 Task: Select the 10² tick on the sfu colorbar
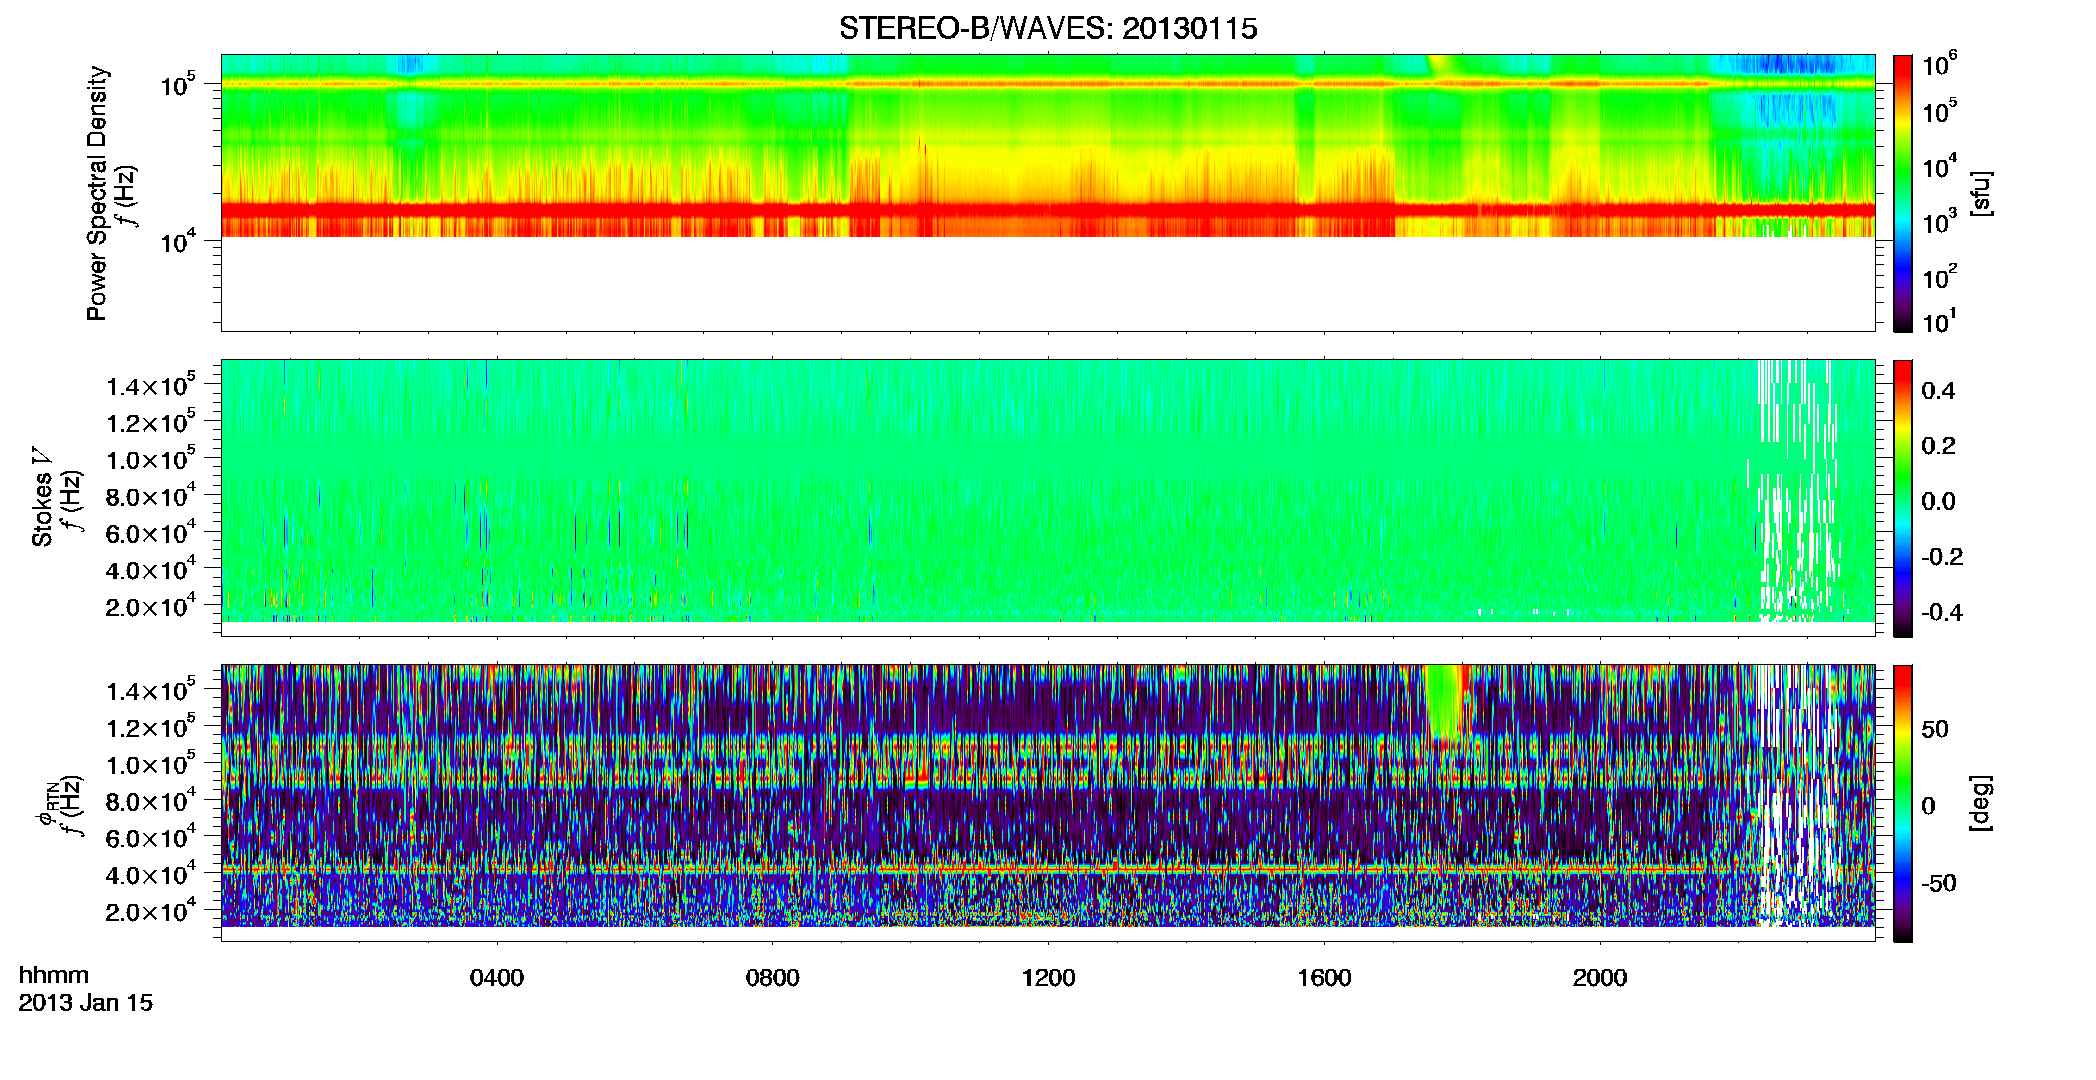[1940, 277]
